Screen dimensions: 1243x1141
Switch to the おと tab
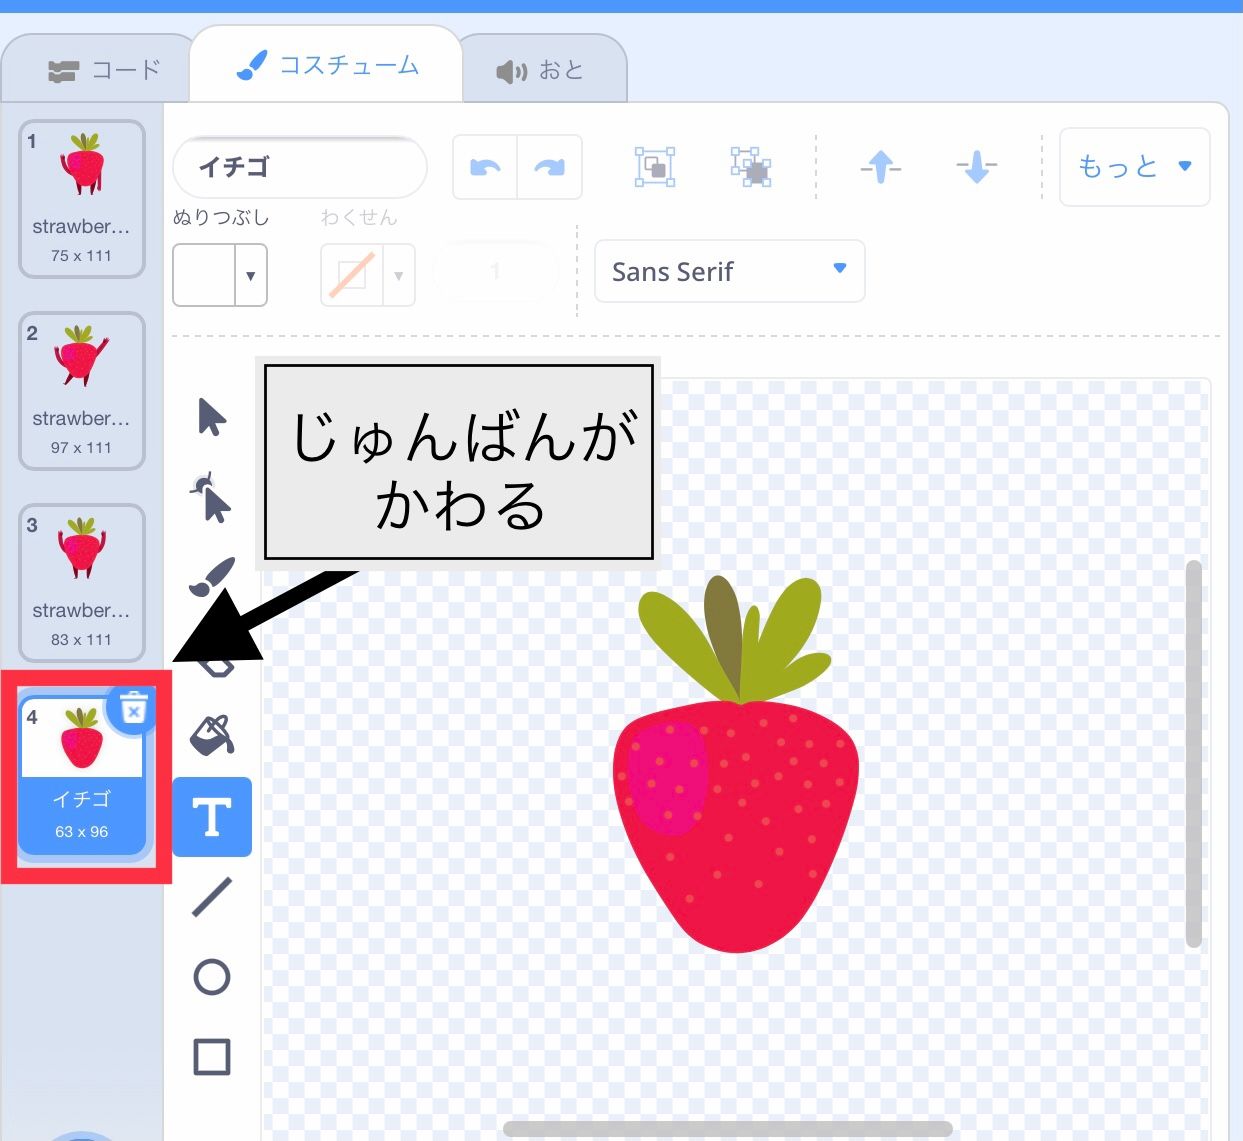tap(545, 67)
